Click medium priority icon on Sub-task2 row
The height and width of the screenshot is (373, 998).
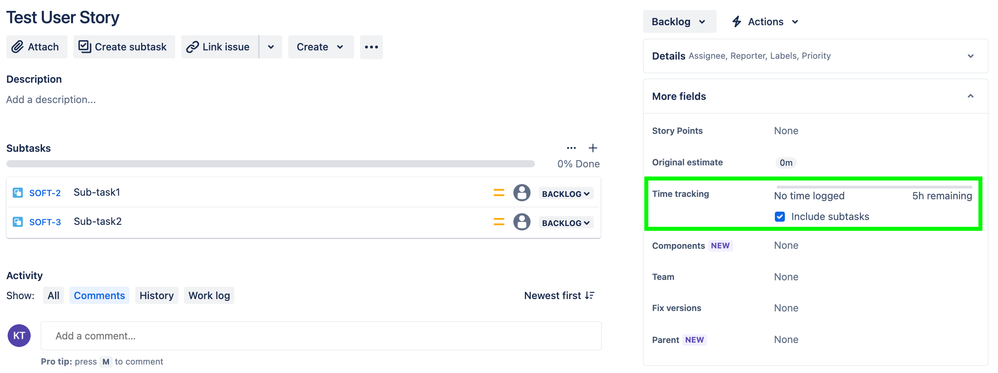(x=499, y=222)
